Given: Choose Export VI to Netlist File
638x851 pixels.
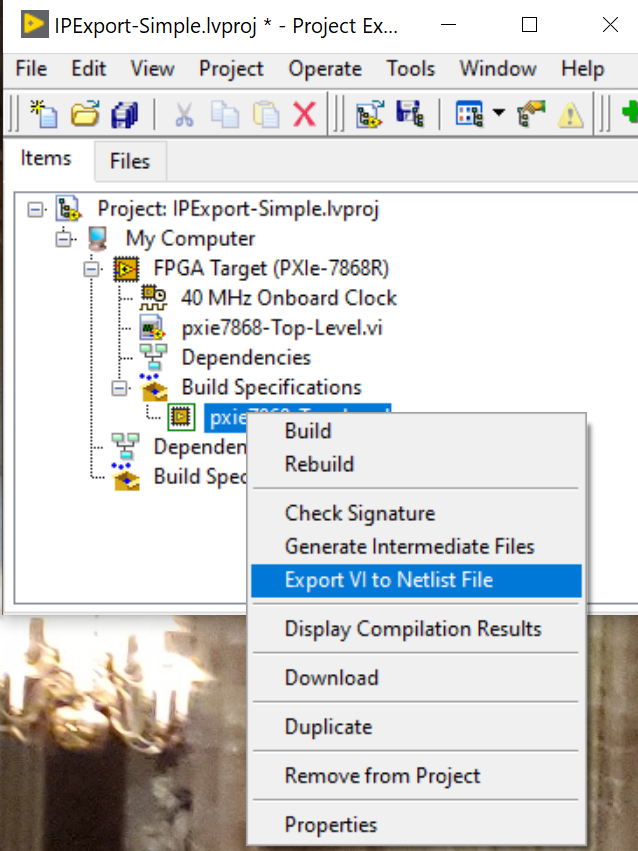Looking at the screenshot, I should pos(416,580).
